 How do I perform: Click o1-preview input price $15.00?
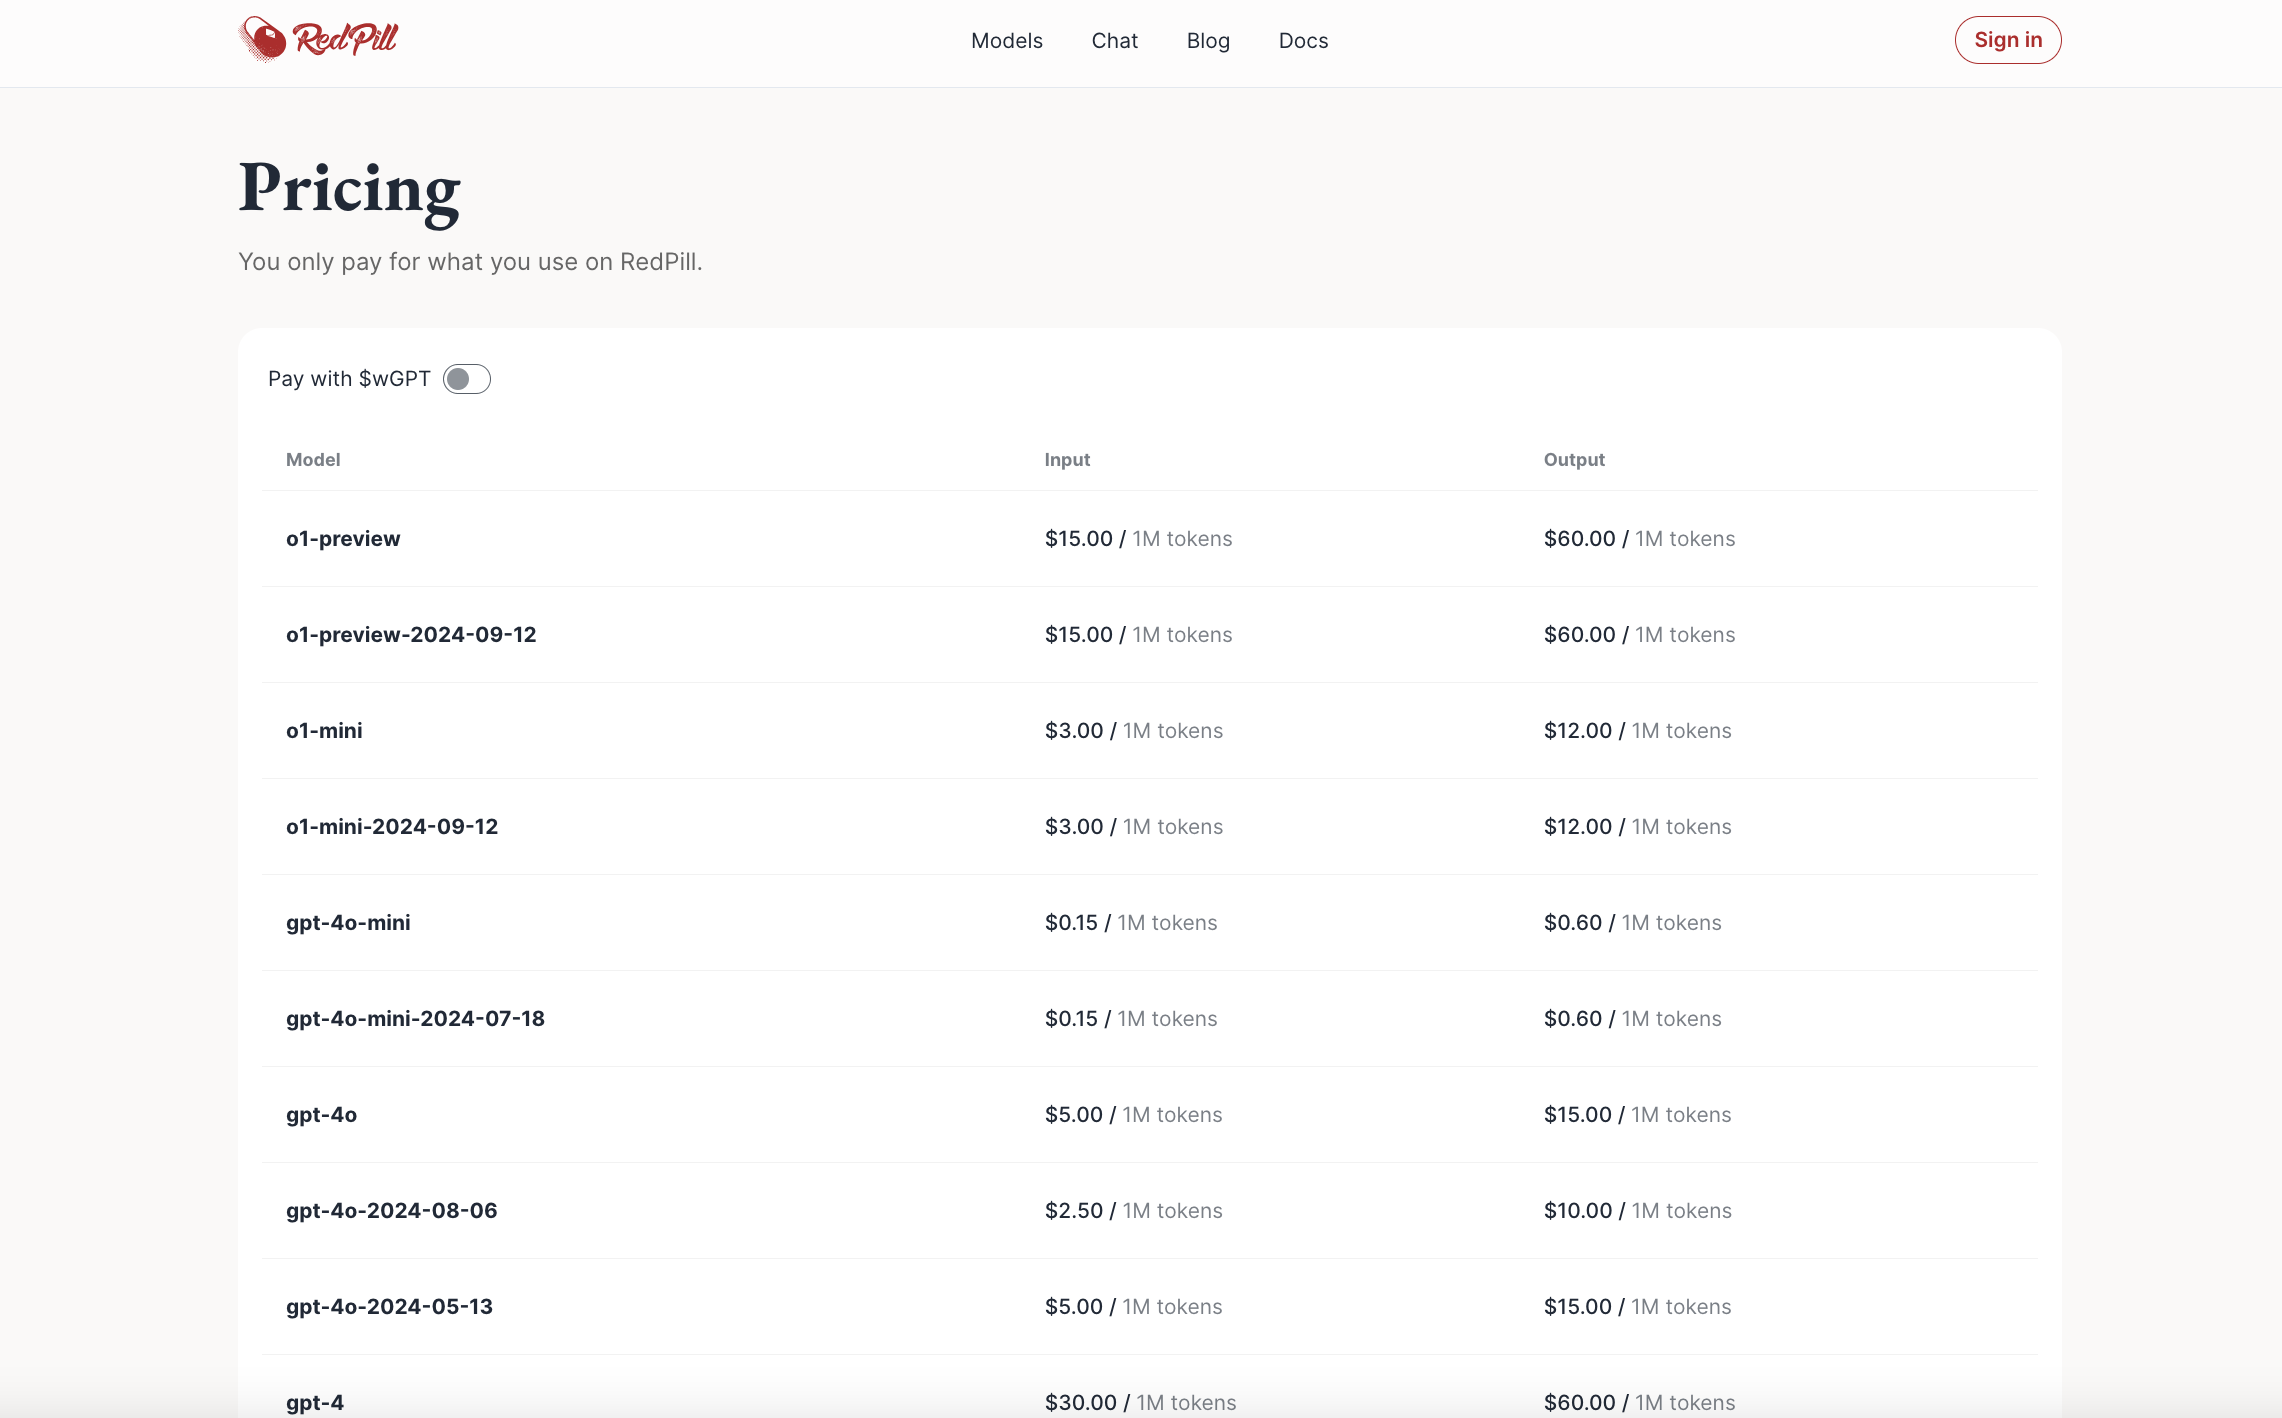pyautogui.click(x=1079, y=539)
